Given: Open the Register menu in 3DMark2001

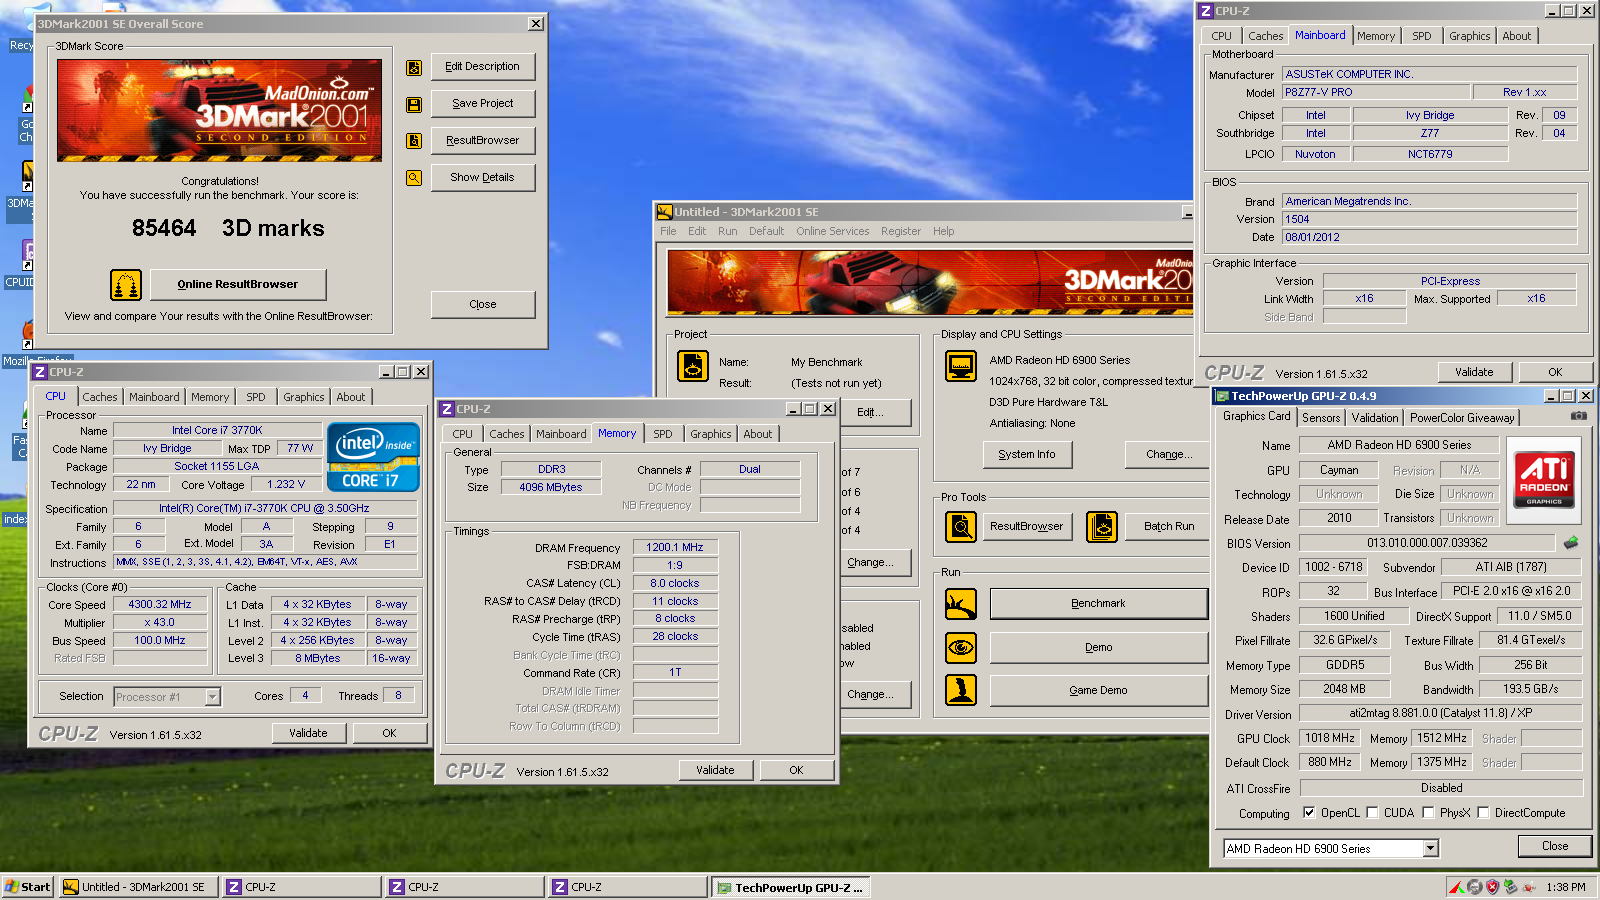Looking at the screenshot, I should (x=901, y=231).
